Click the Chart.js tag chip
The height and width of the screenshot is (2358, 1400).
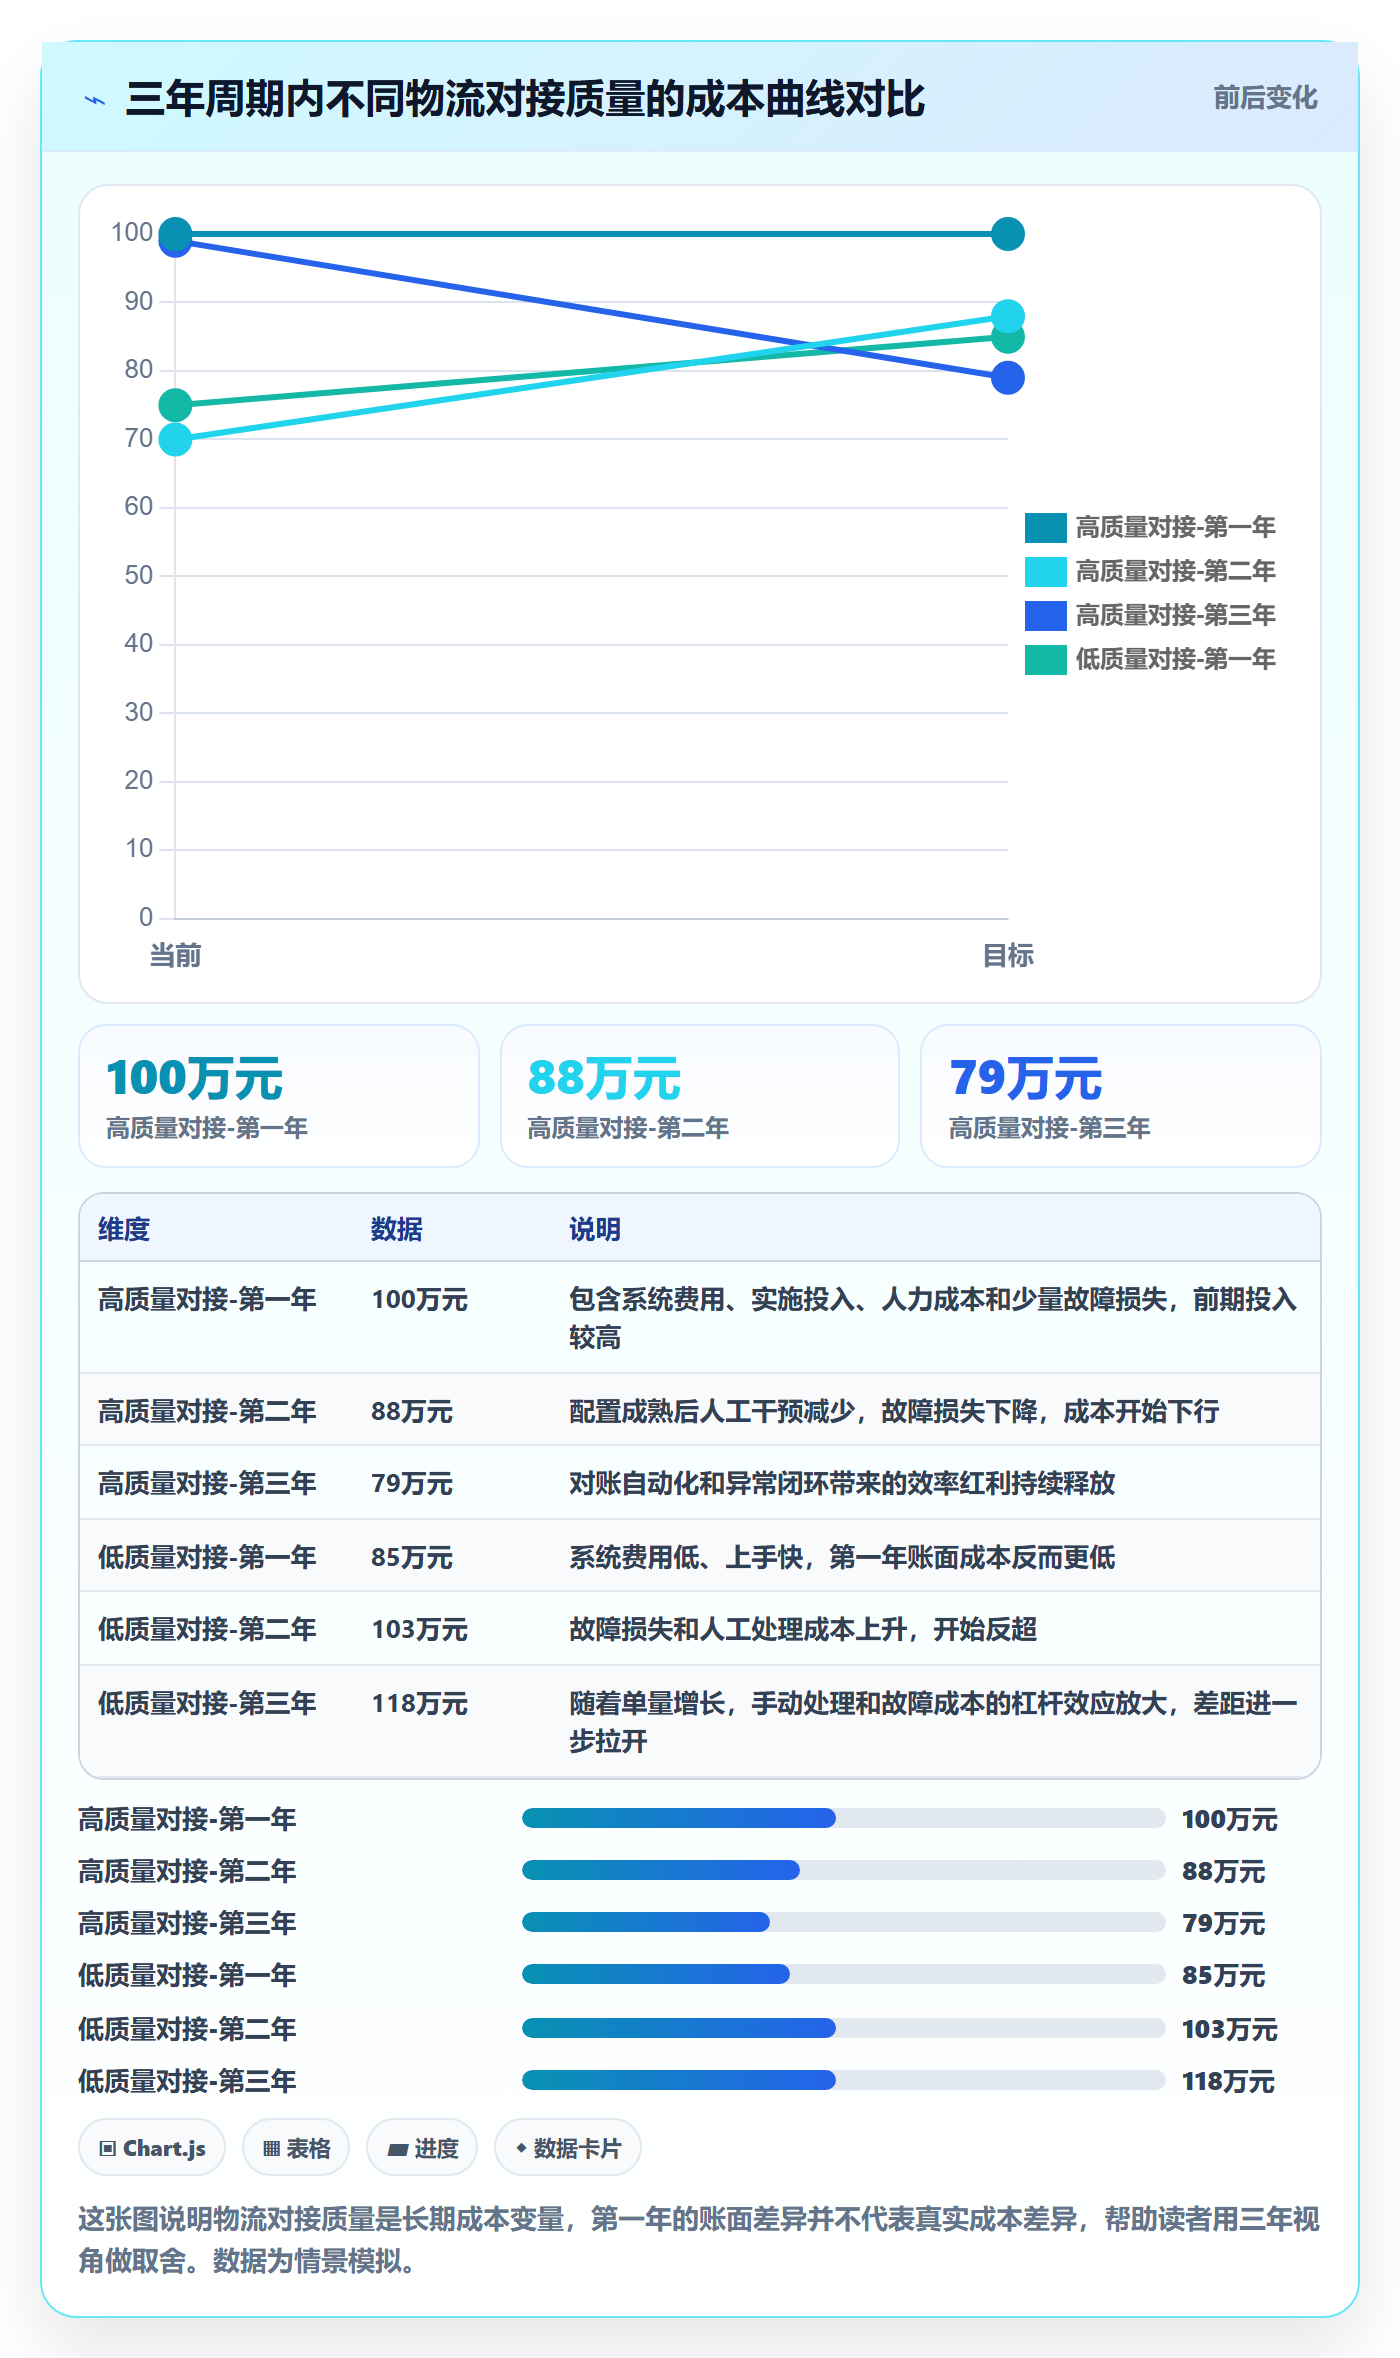click(x=152, y=2147)
